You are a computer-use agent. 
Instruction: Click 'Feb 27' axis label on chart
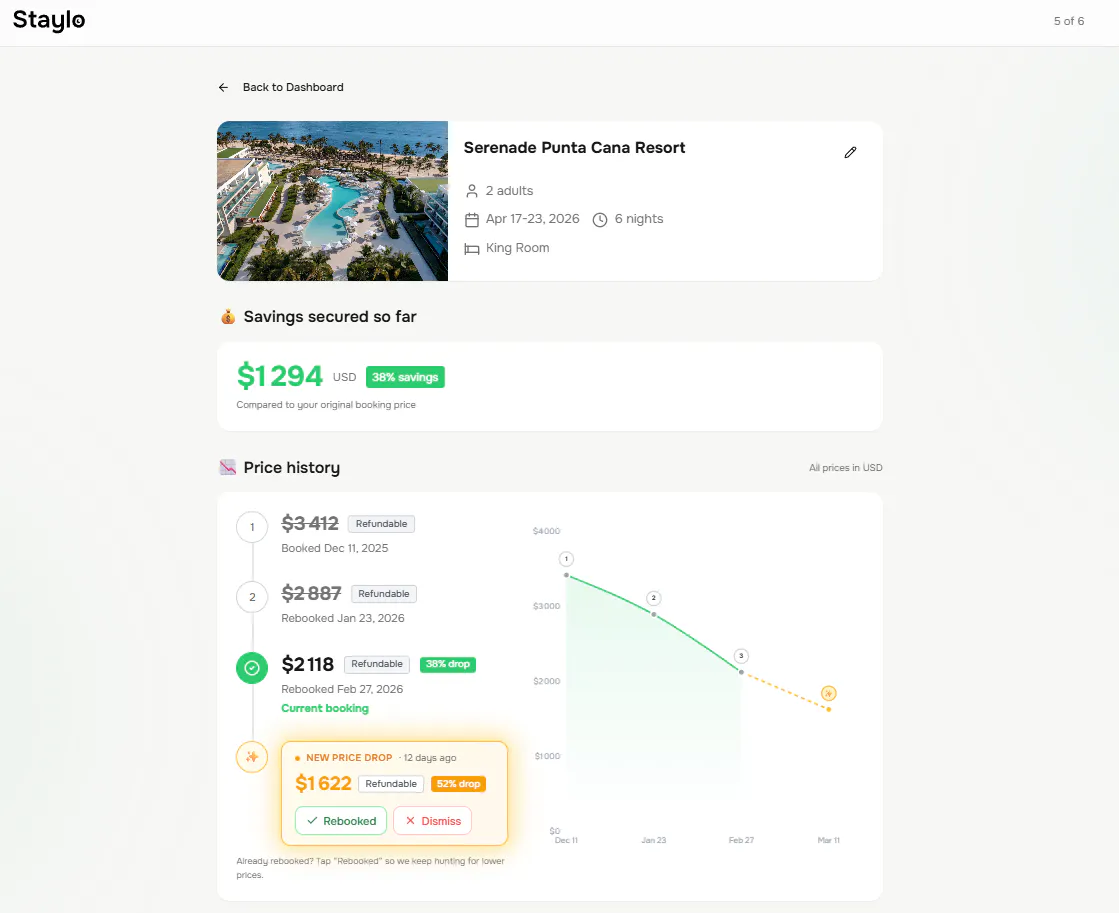741,840
